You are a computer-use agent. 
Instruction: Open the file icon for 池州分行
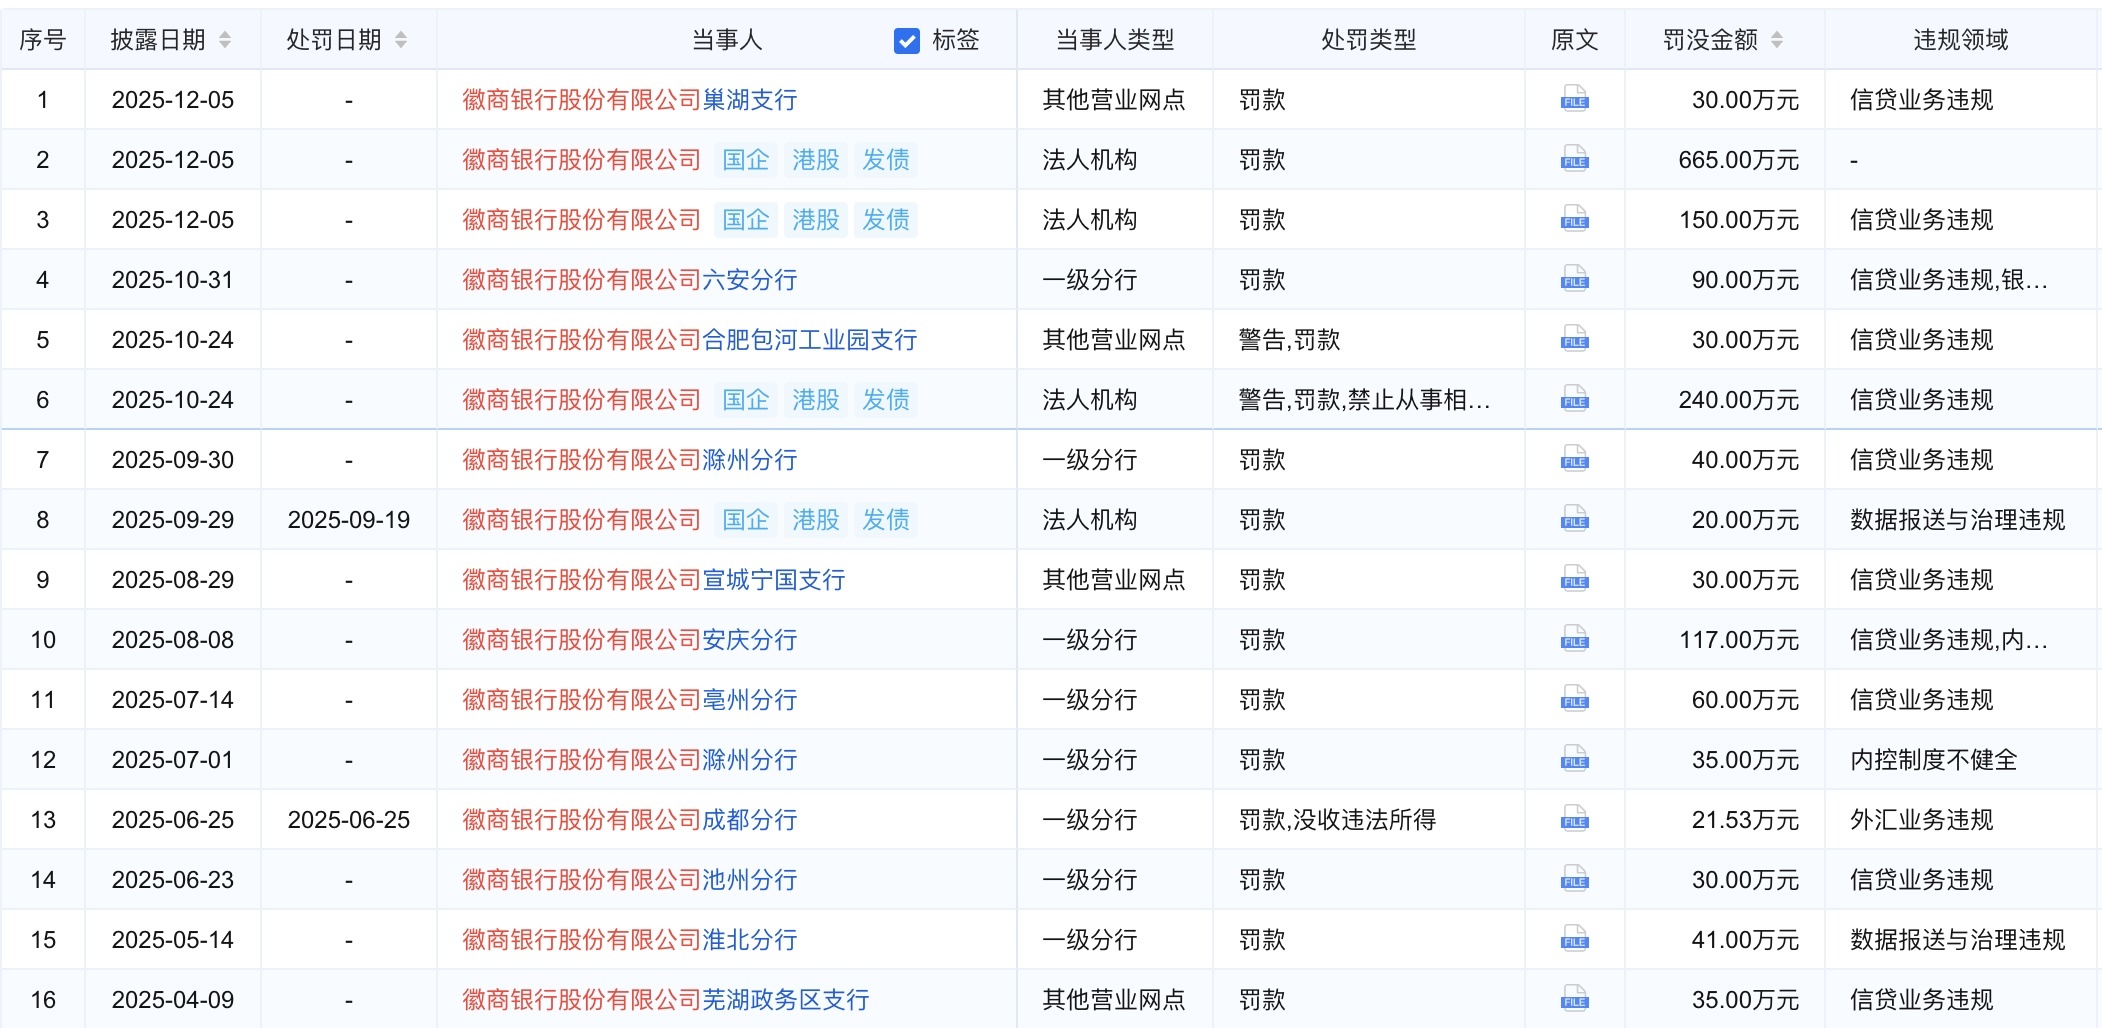(x=1574, y=879)
